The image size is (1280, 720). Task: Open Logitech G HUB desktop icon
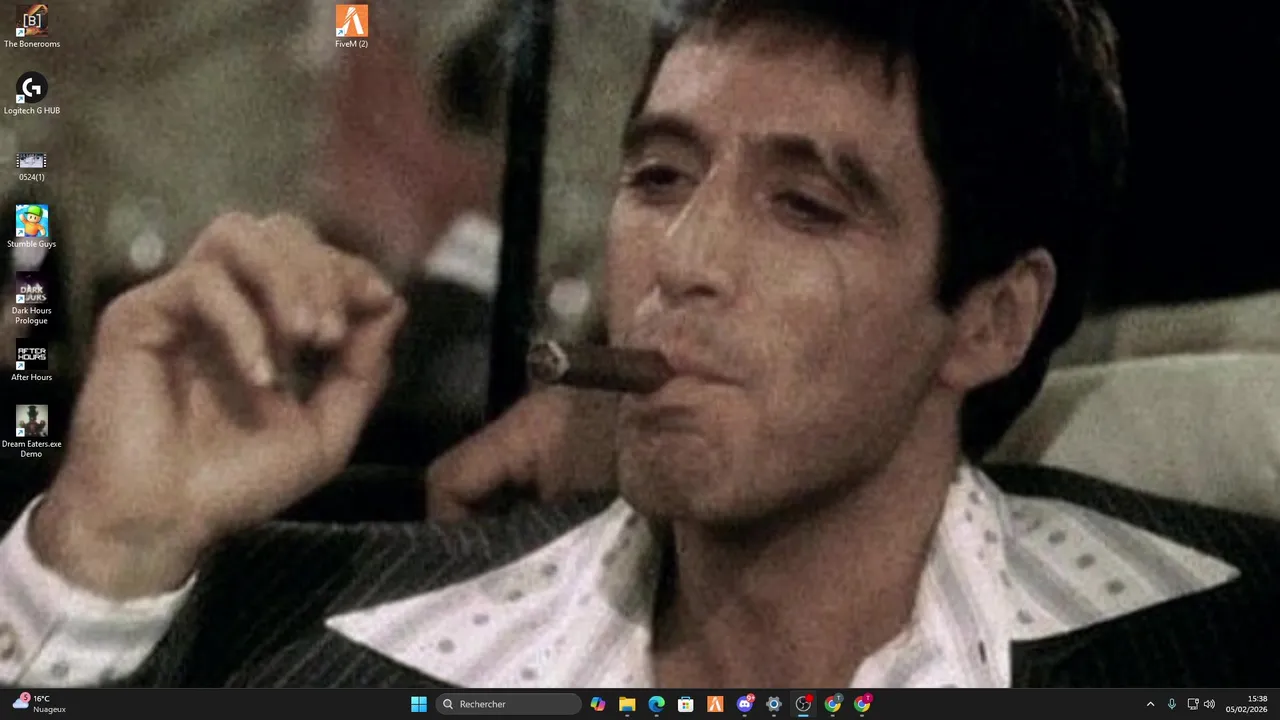point(32,93)
